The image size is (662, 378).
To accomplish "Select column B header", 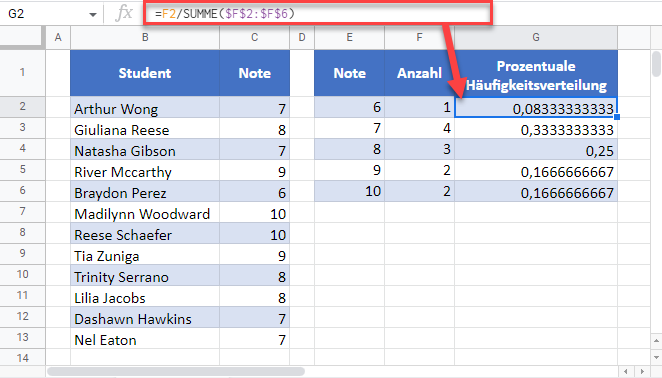I will pos(145,38).
